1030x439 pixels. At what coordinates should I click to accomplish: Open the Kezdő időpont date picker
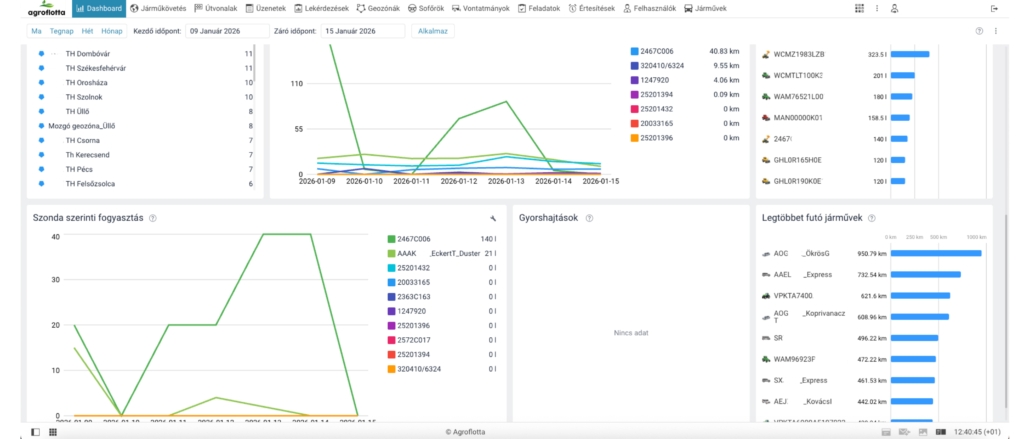(226, 31)
